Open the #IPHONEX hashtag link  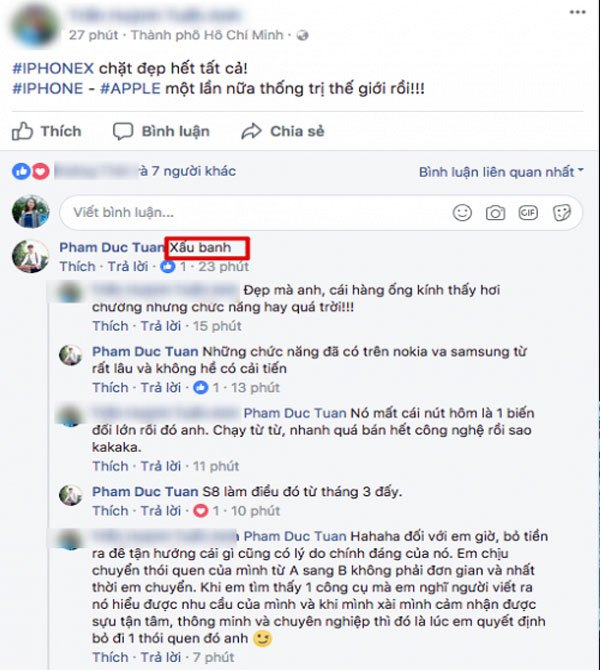(53, 68)
